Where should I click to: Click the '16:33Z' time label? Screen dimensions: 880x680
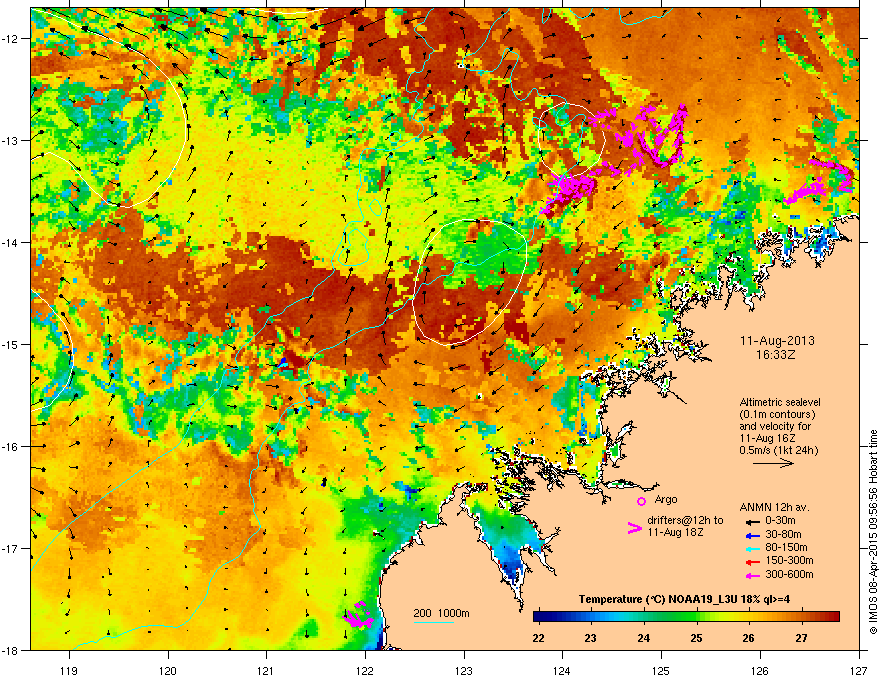coord(776,355)
